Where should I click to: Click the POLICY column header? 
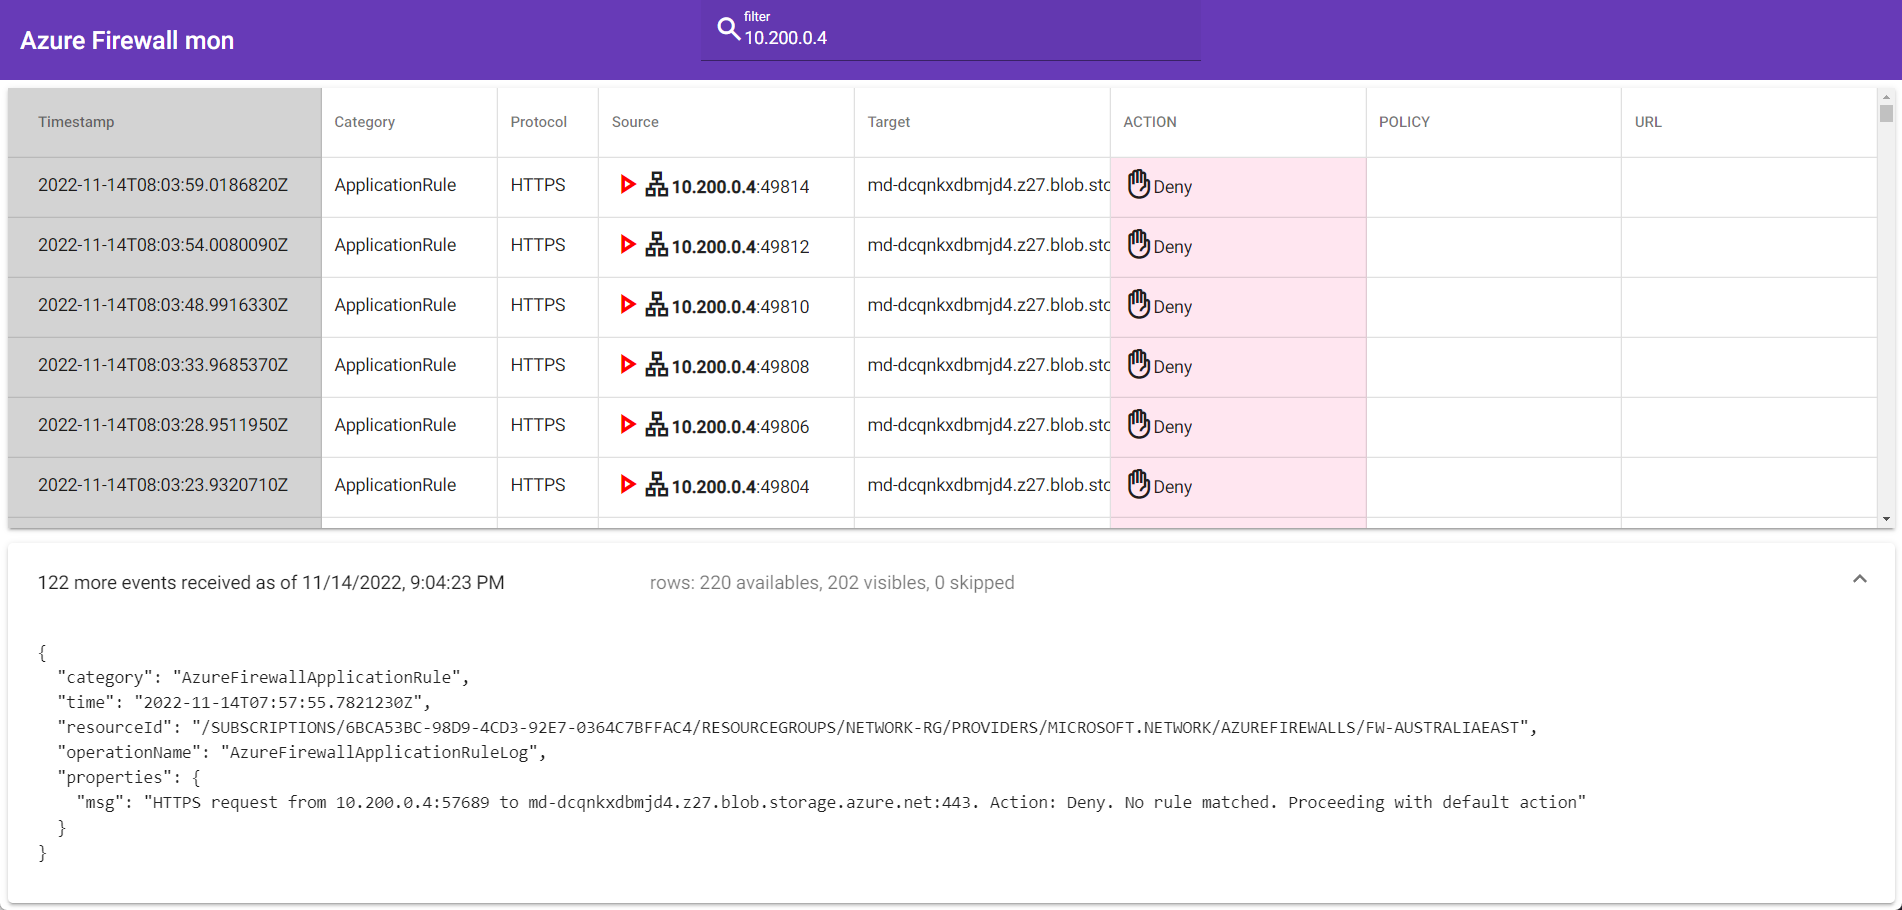[x=1493, y=122]
